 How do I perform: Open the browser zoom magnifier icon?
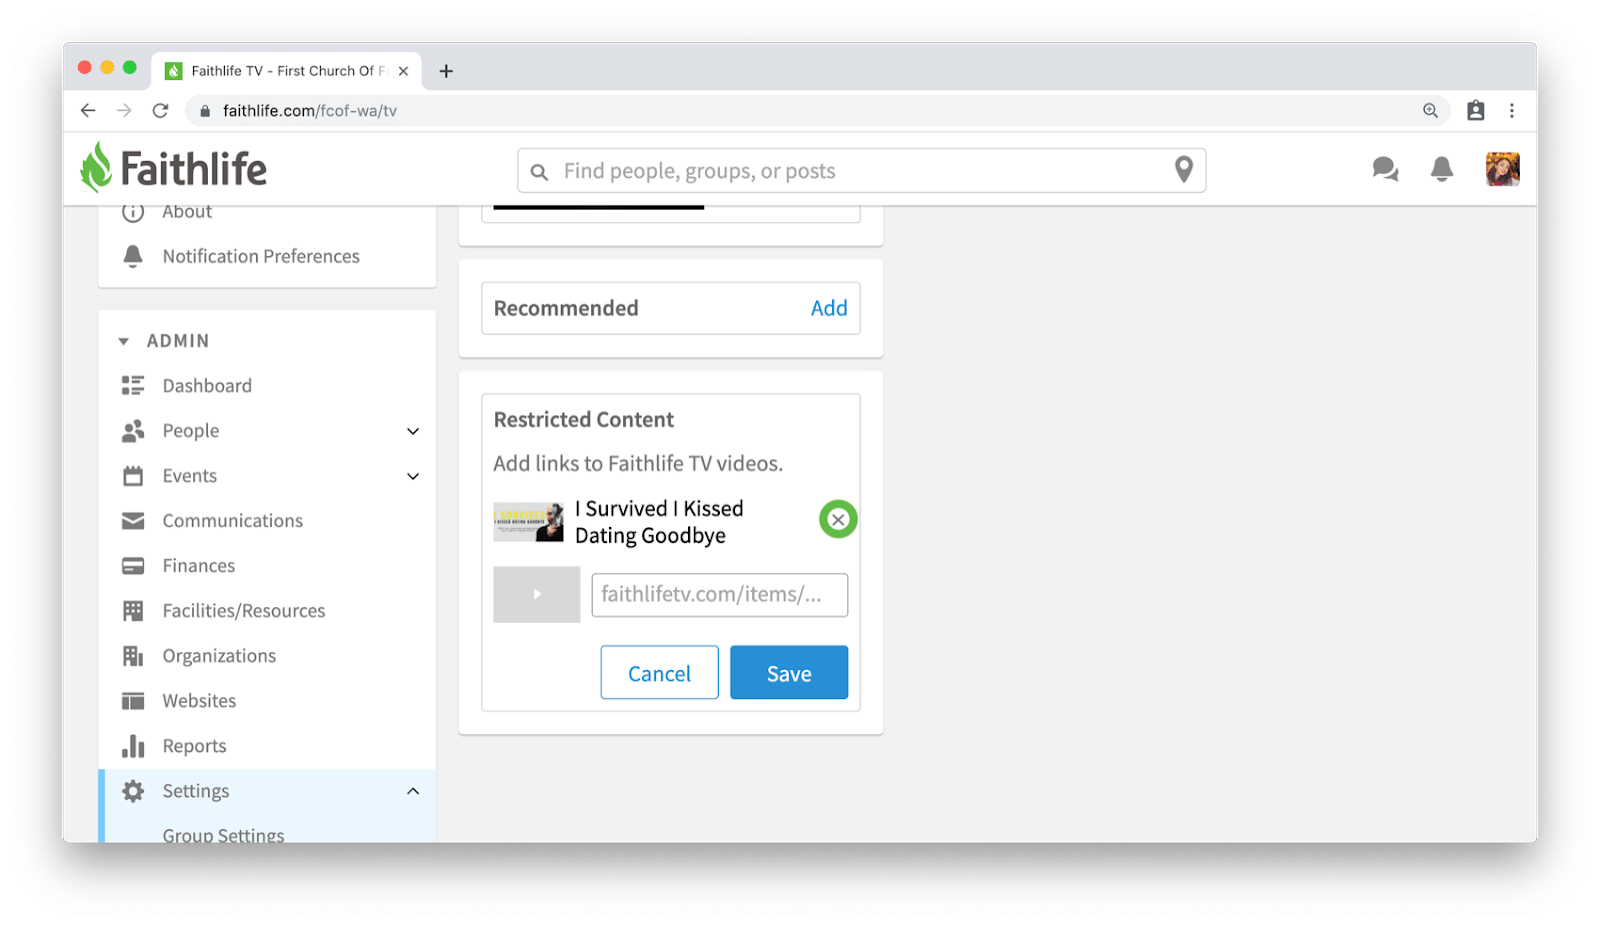click(1430, 111)
